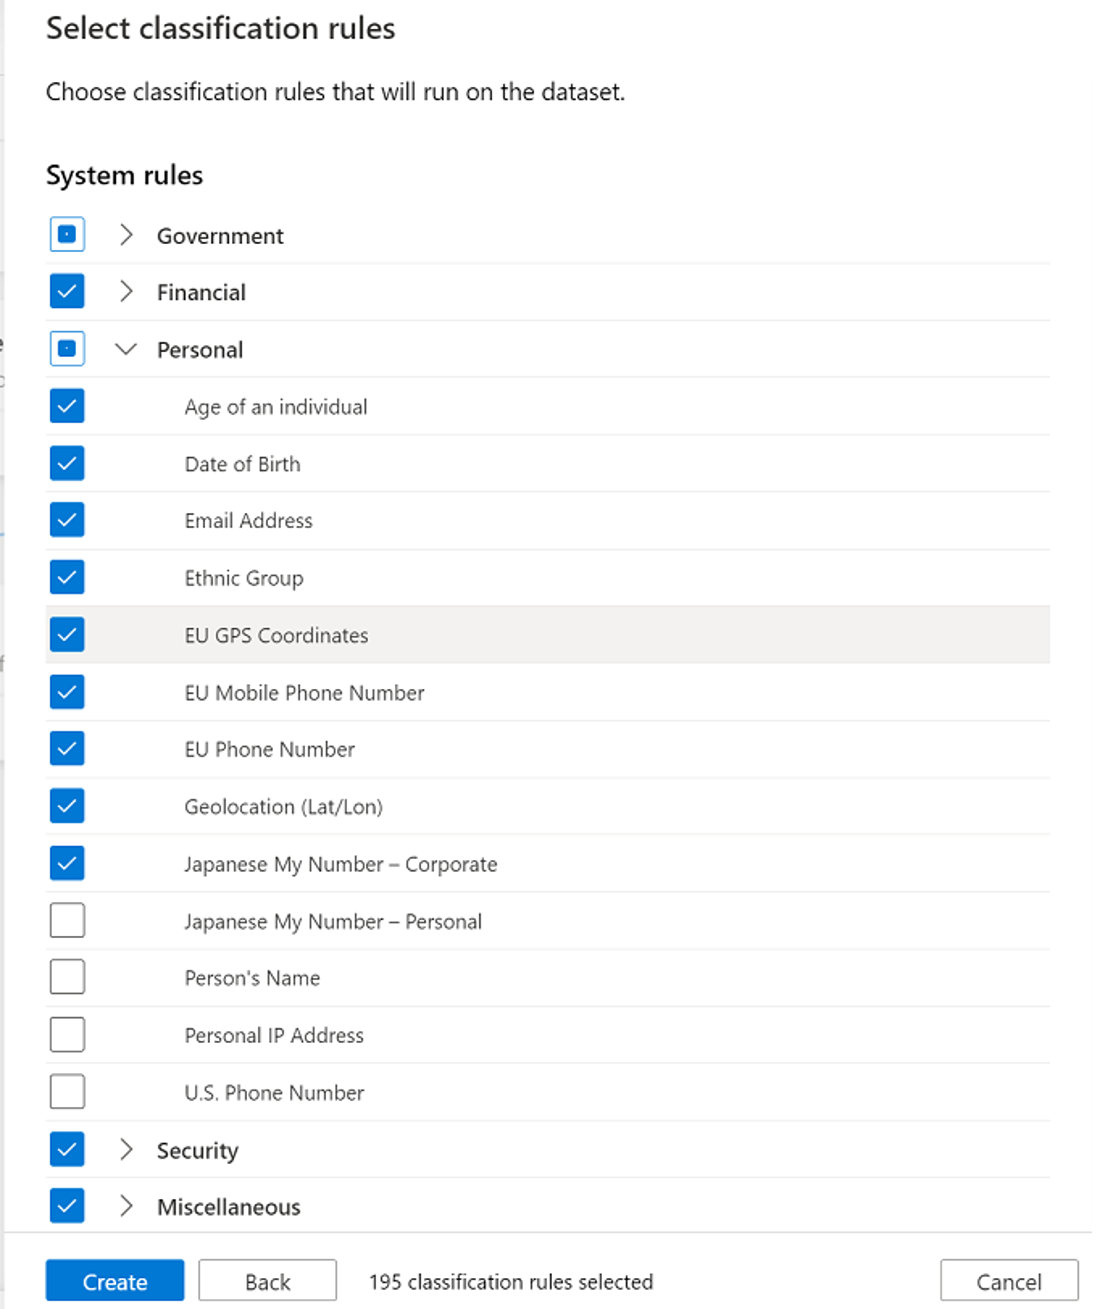Disable the Age of an individual rule
Image resolution: width=1096 pixels, height=1309 pixels.
[x=66, y=406]
